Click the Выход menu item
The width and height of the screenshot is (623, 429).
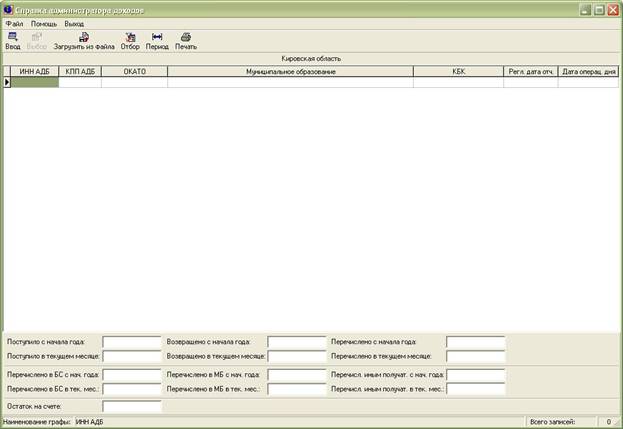(x=74, y=23)
